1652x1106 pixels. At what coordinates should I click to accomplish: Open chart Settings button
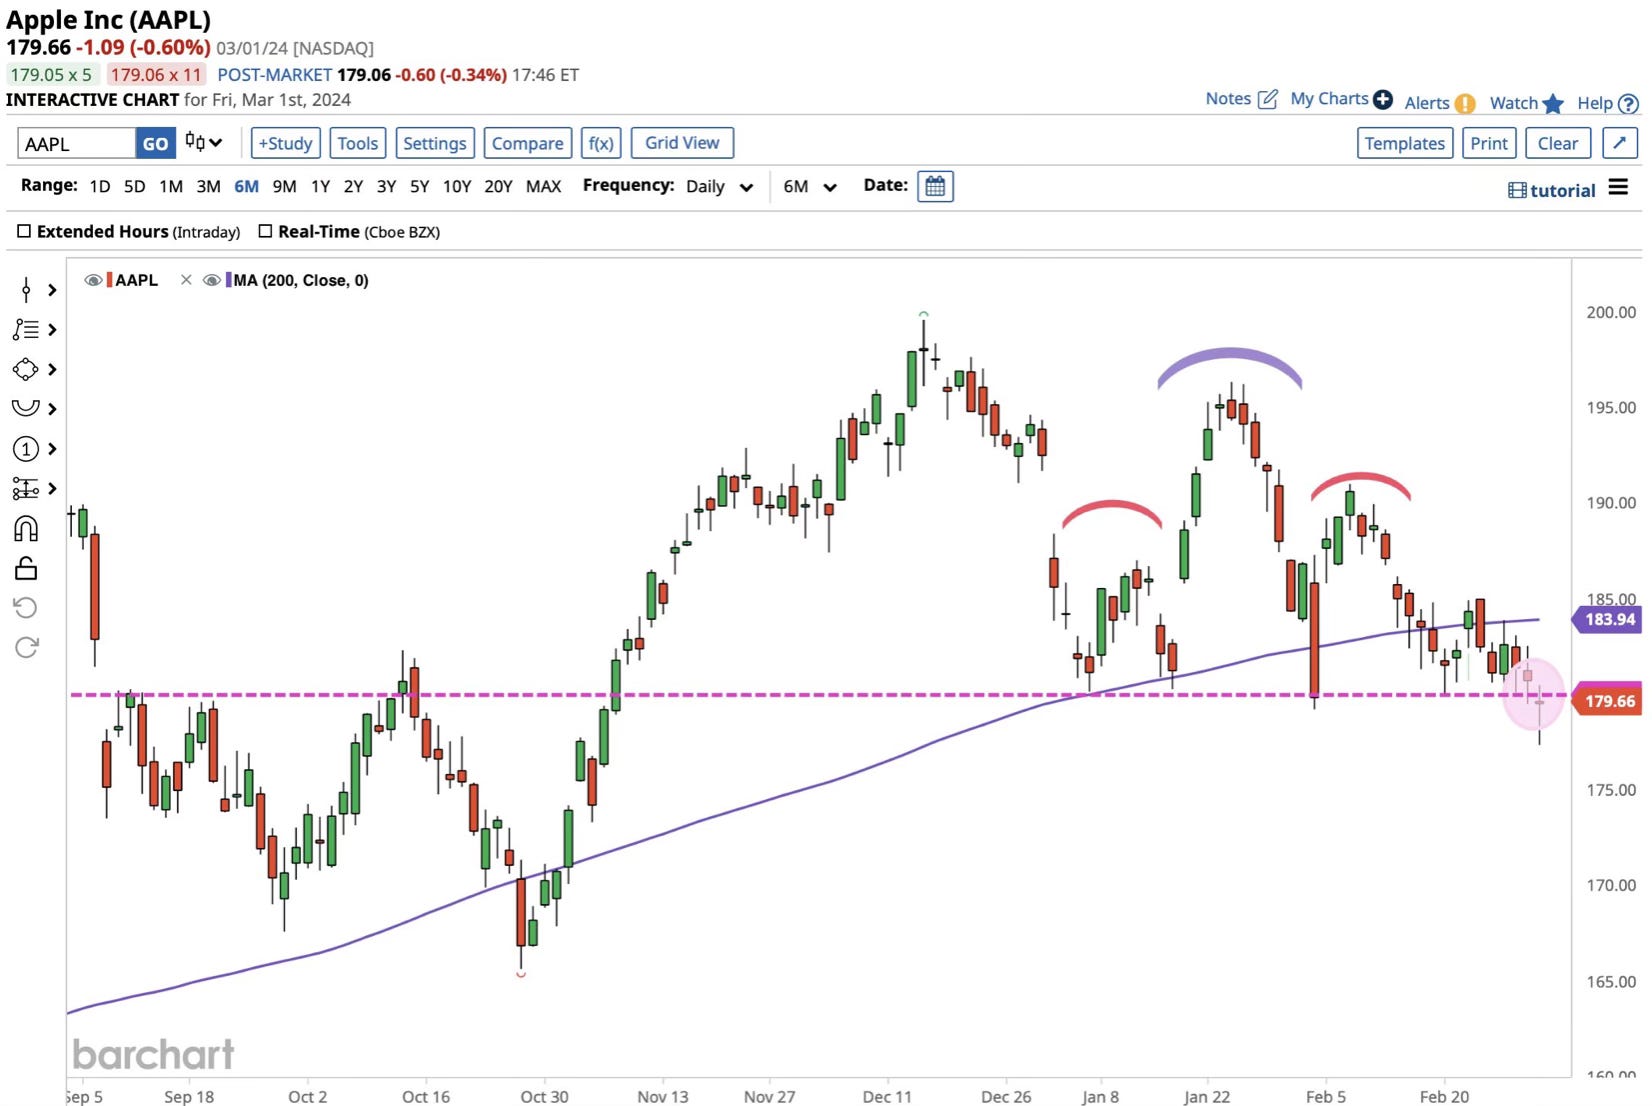coord(435,143)
